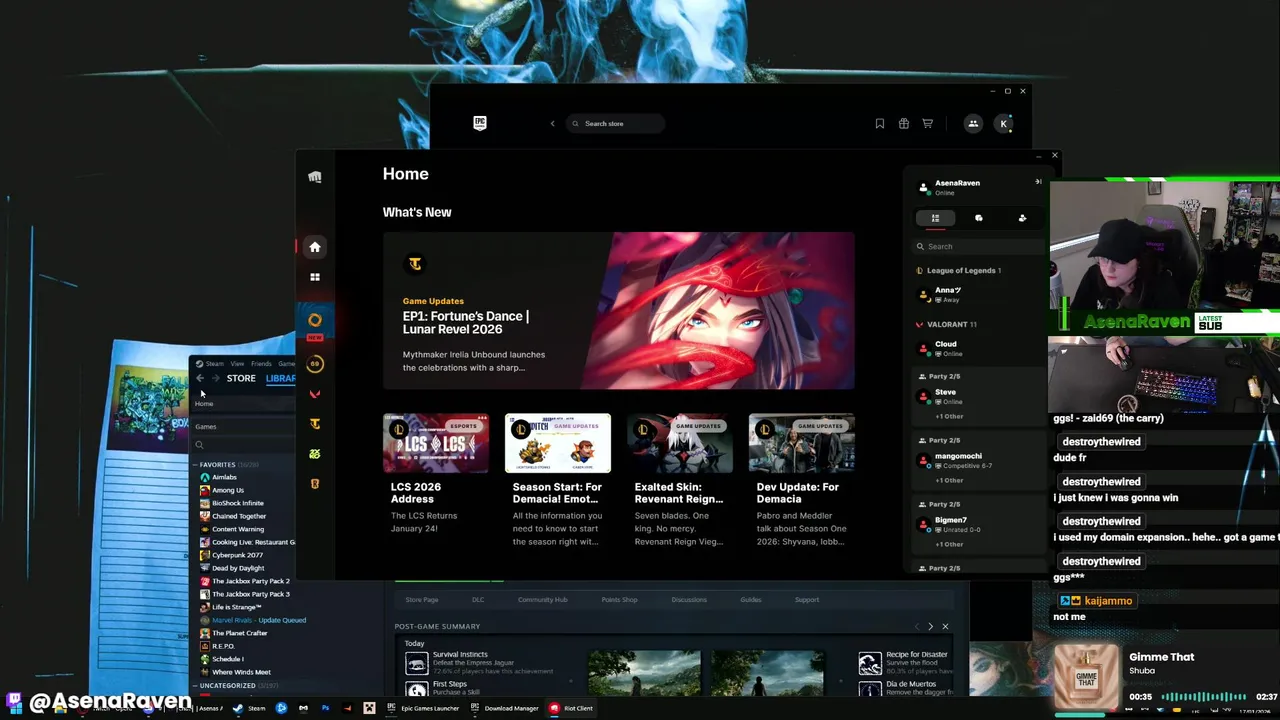Image resolution: width=1280 pixels, height=720 pixels.
Task: Open the grid library icon in Riot sidebar
Action: [x=315, y=277]
